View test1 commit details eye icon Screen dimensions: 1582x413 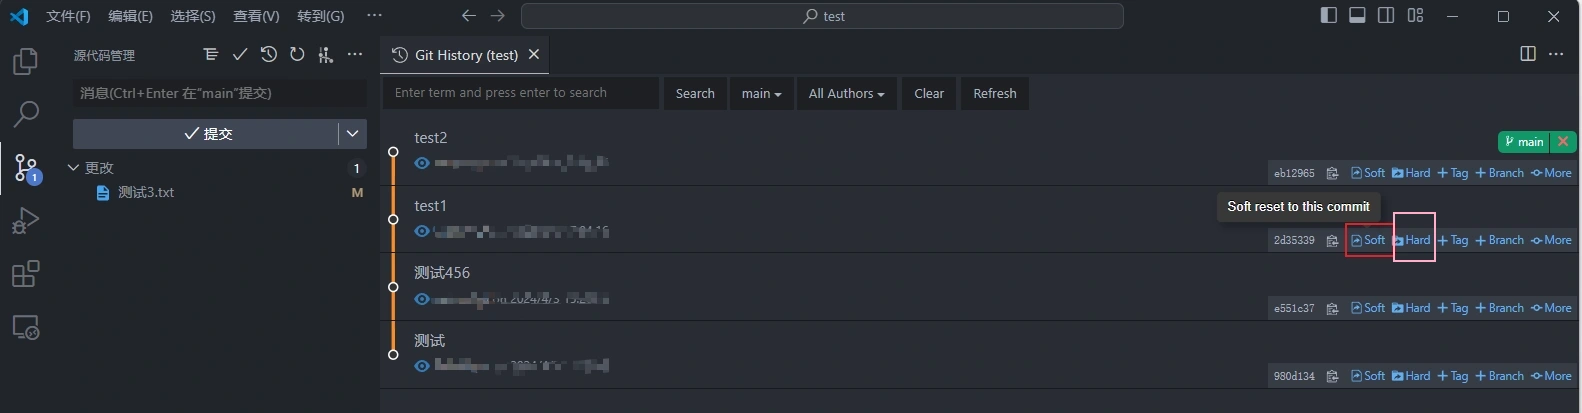coord(422,231)
